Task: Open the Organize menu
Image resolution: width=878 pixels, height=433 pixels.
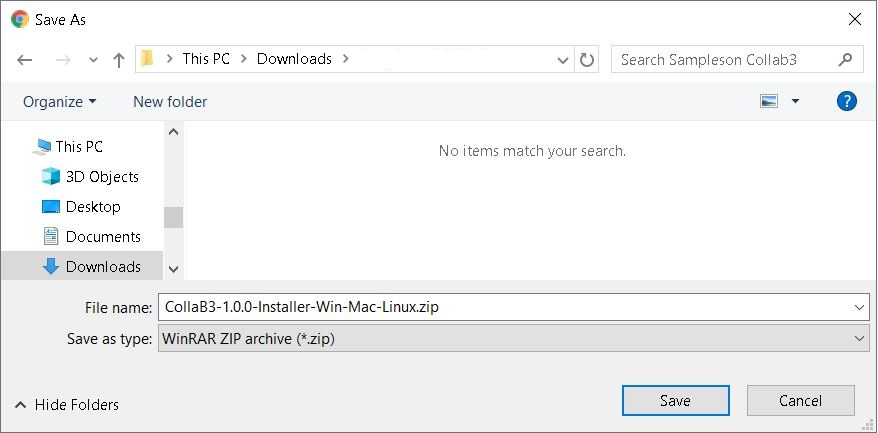Action: pos(60,101)
